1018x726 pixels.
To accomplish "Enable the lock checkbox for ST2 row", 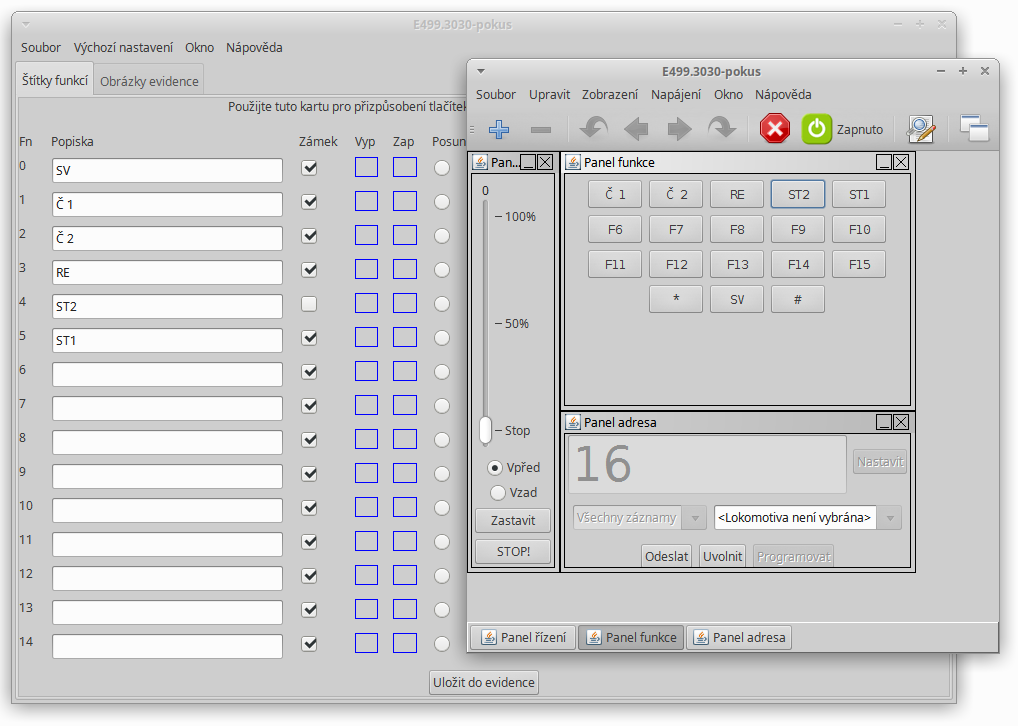I will (310, 303).
